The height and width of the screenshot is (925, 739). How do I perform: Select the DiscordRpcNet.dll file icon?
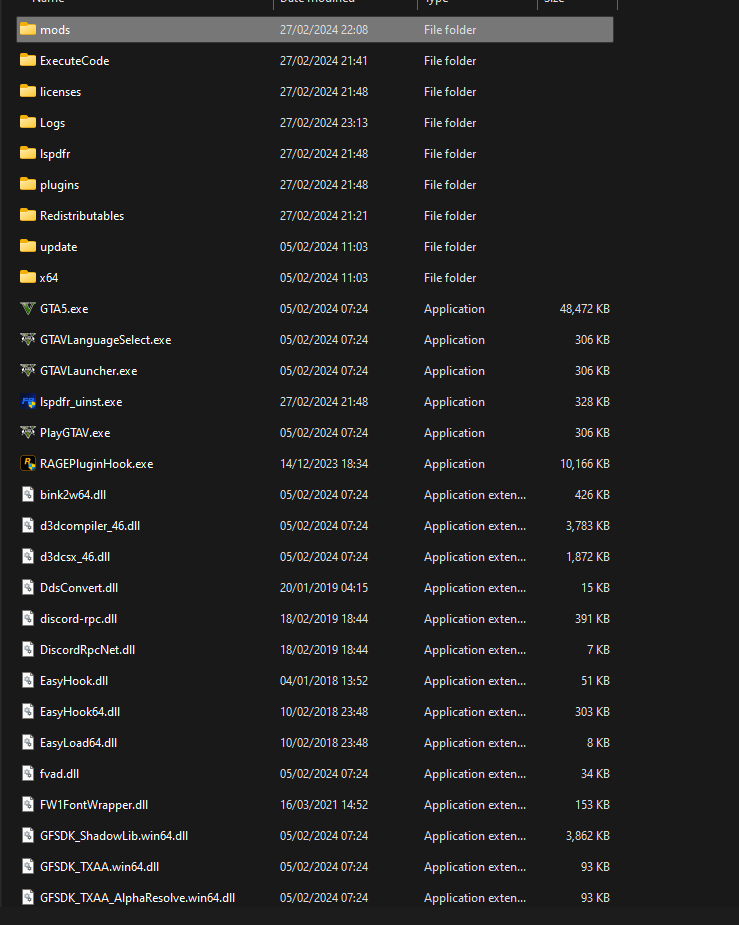[x=28, y=650]
